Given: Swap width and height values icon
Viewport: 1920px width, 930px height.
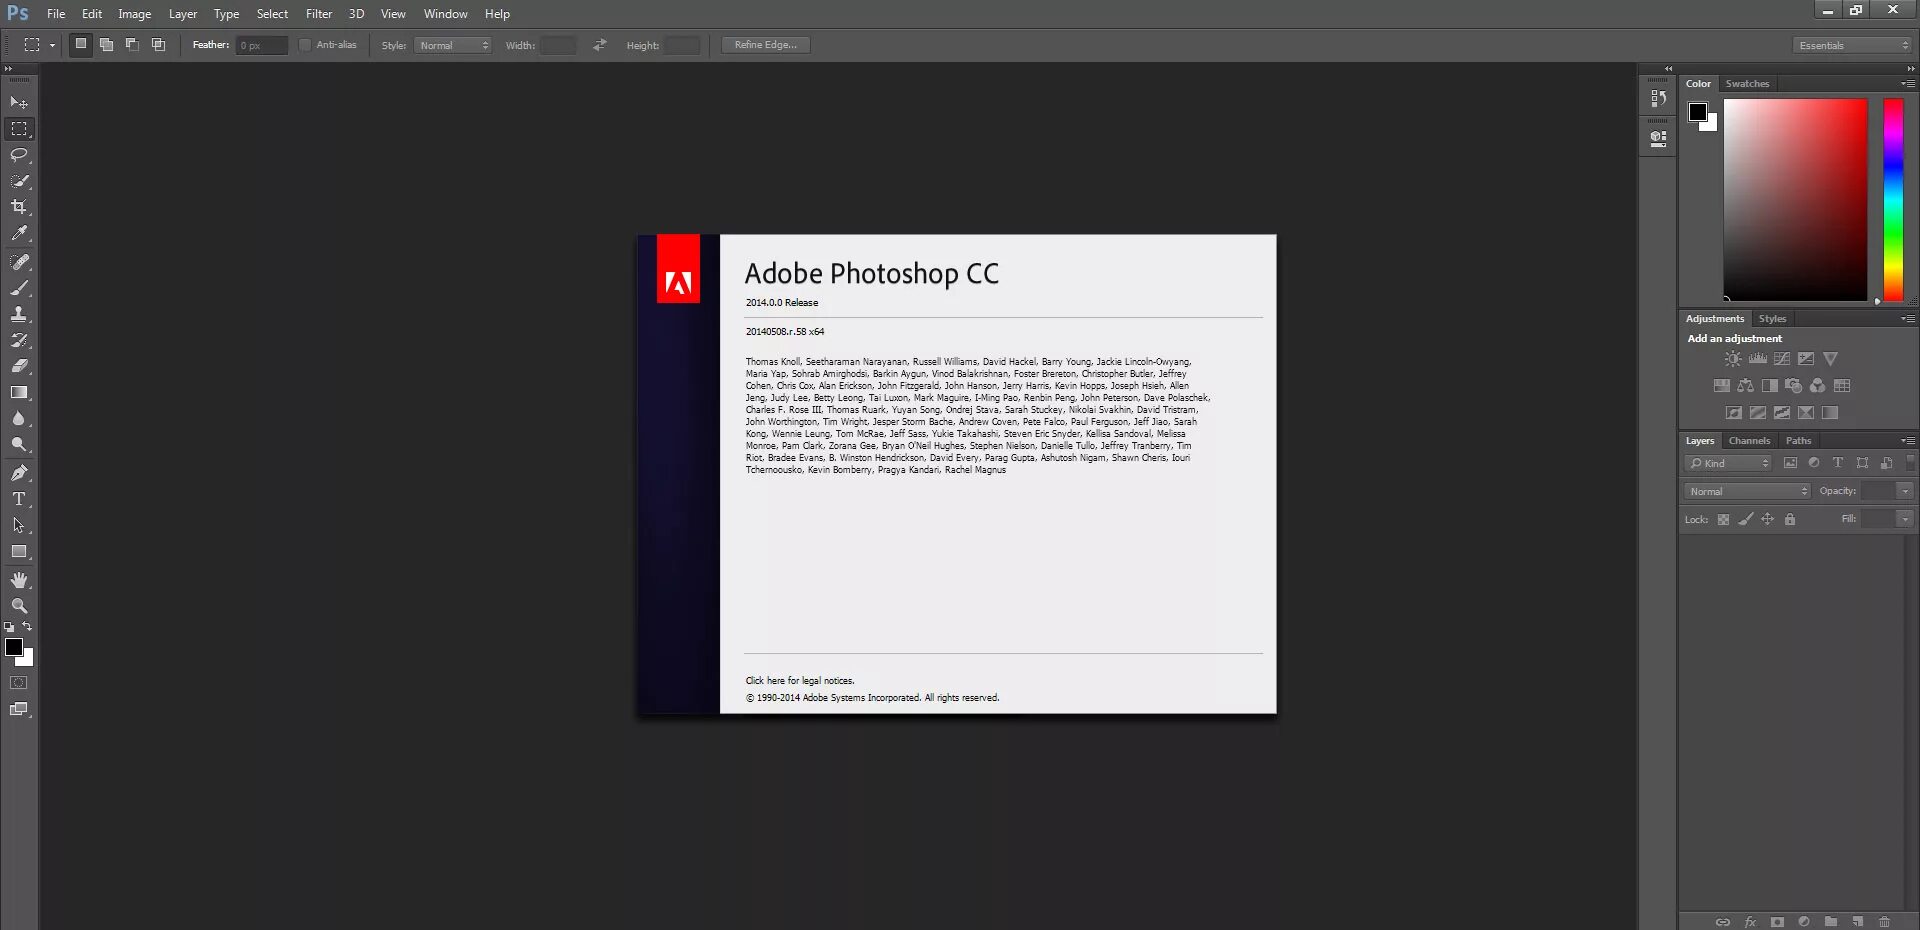Looking at the screenshot, I should [x=599, y=45].
